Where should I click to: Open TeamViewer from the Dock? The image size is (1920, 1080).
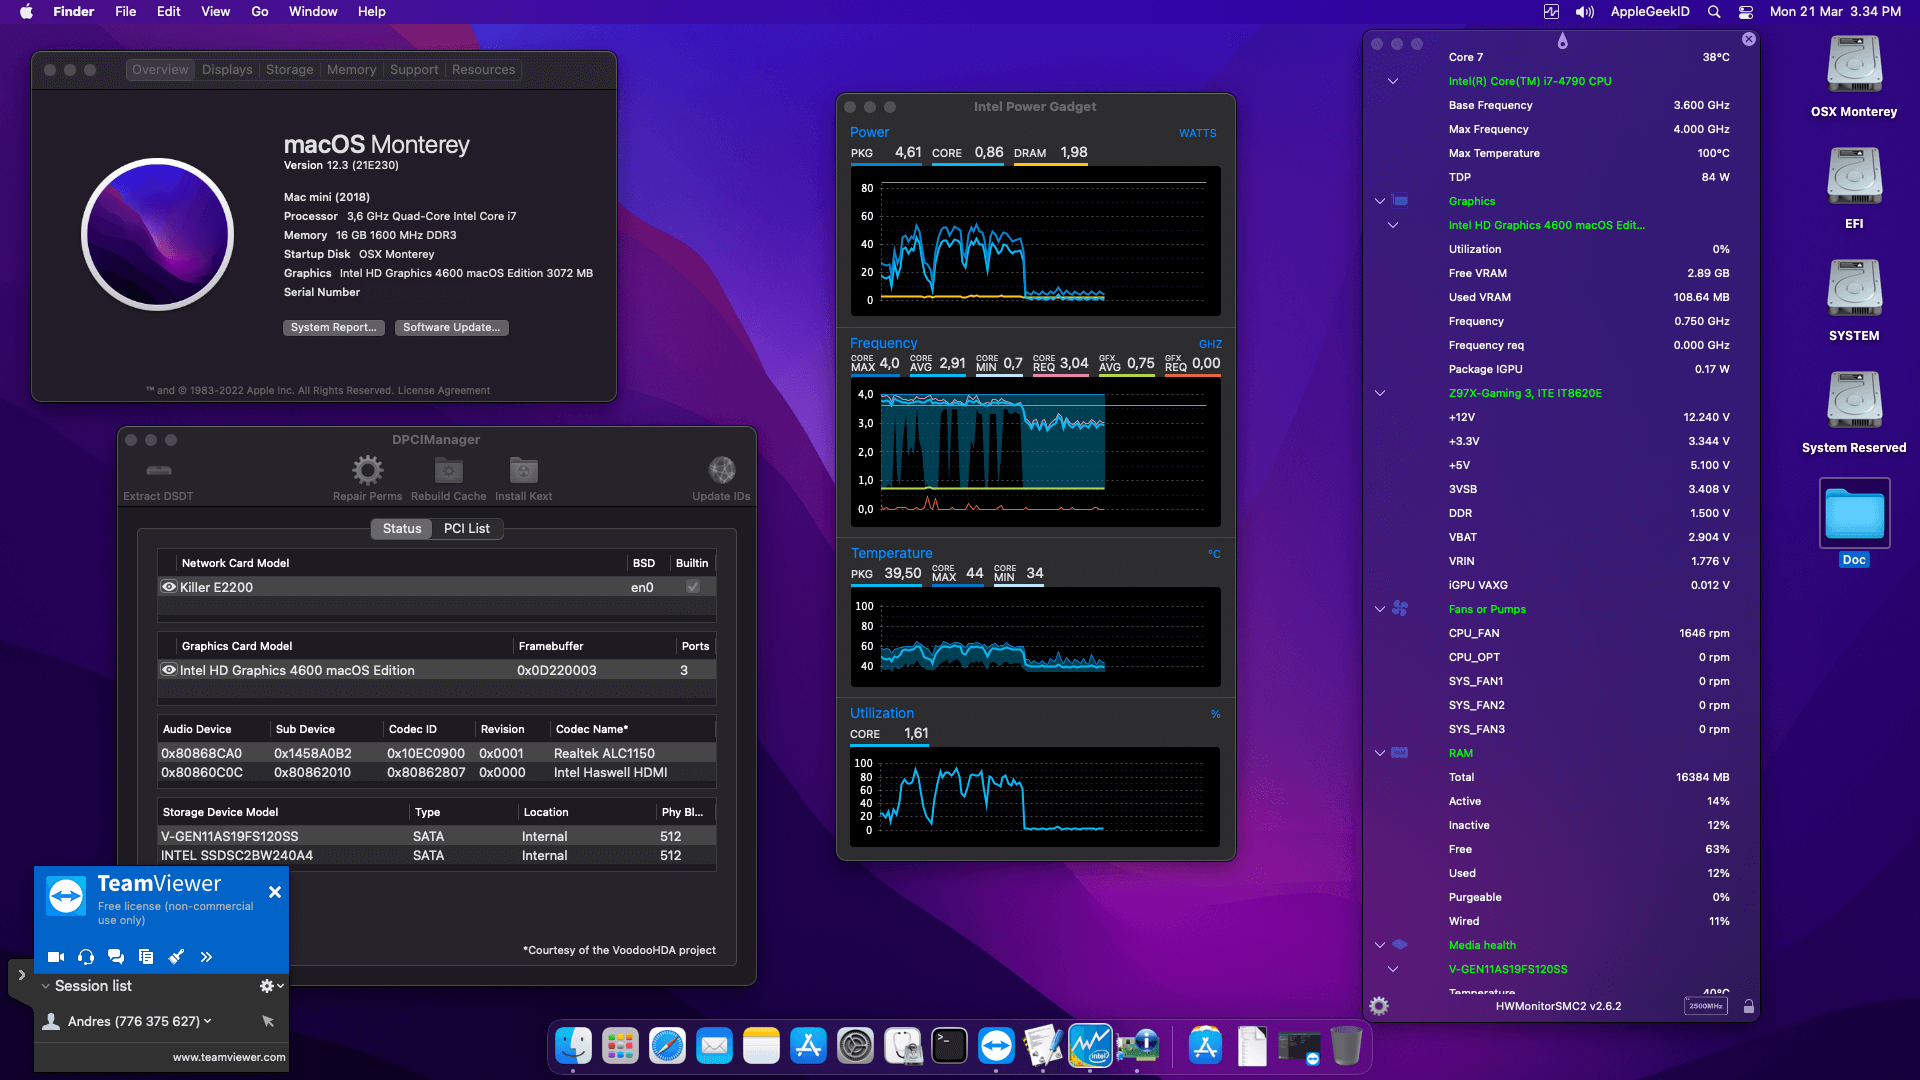pyautogui.click(x=996, y=1046)
